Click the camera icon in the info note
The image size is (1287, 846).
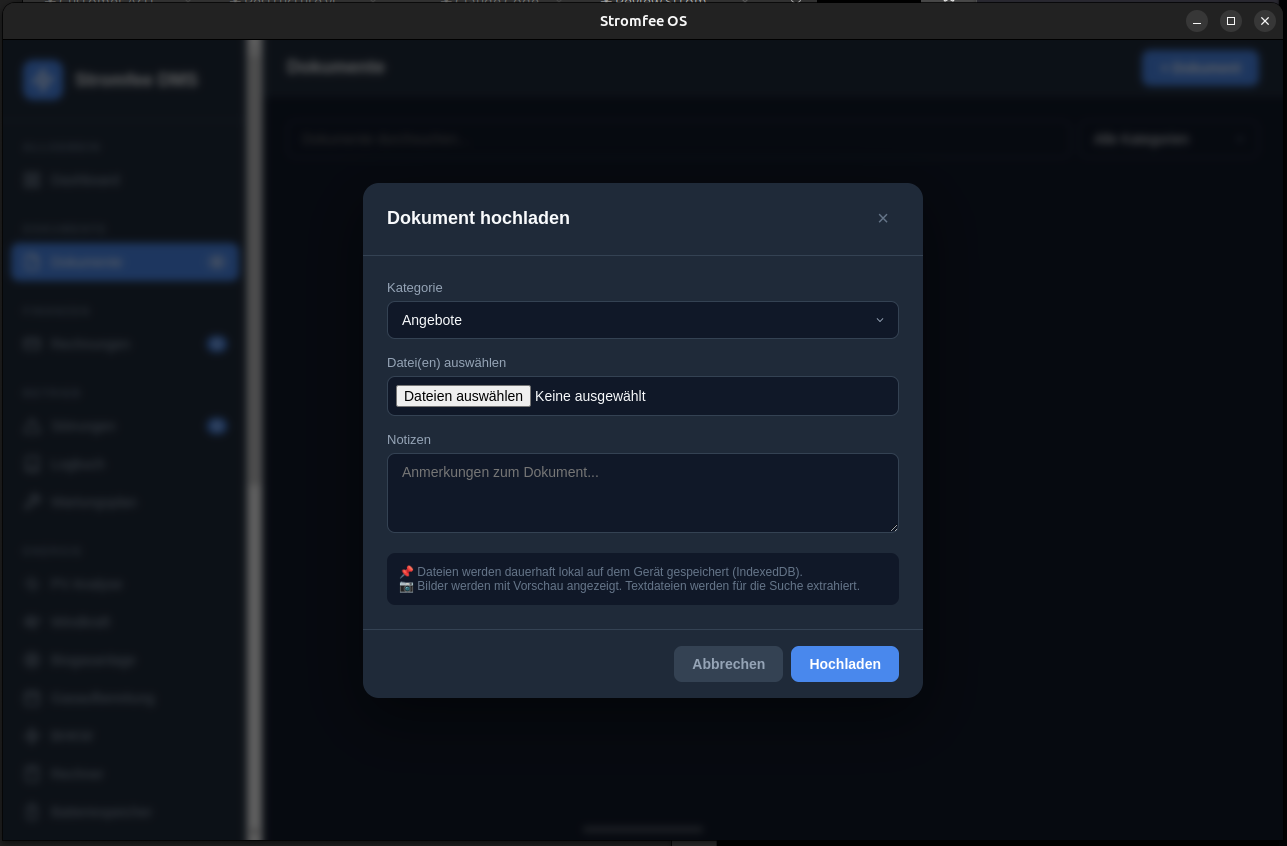(406, 586)
